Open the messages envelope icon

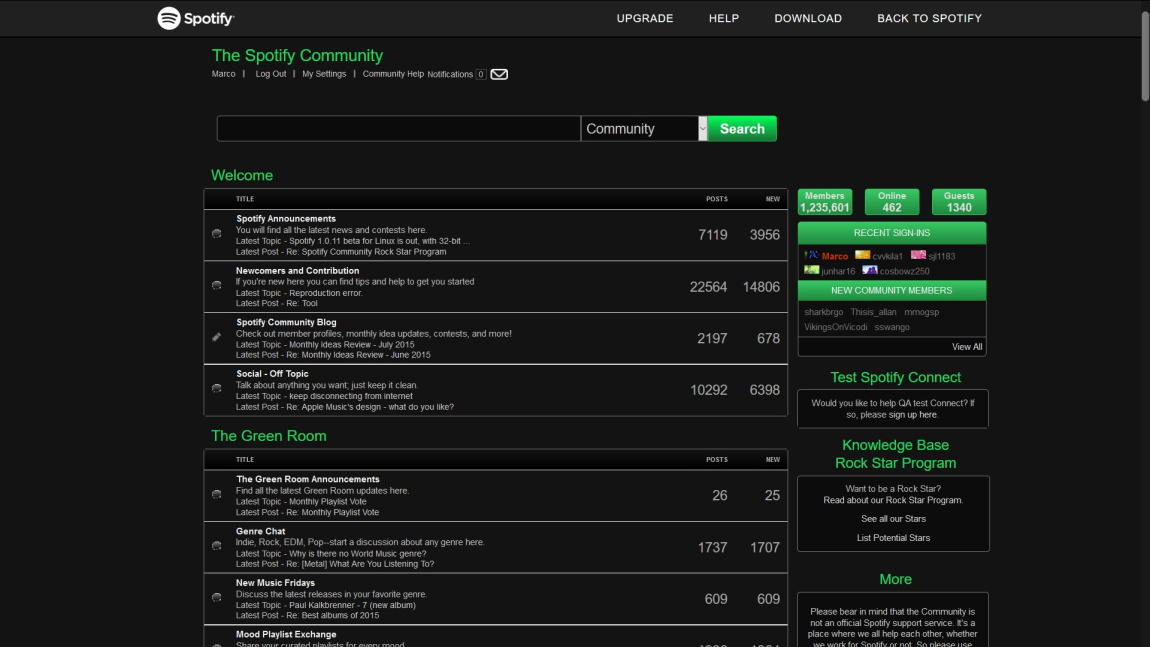point(499,74)
